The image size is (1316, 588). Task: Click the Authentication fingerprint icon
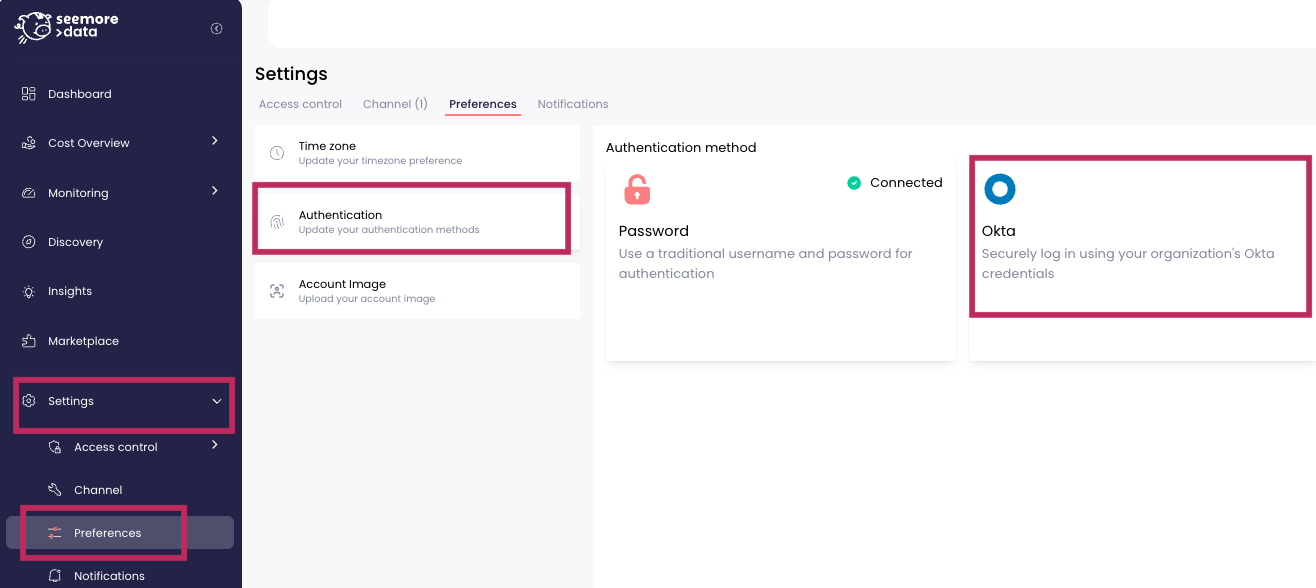tap(277, 222)
